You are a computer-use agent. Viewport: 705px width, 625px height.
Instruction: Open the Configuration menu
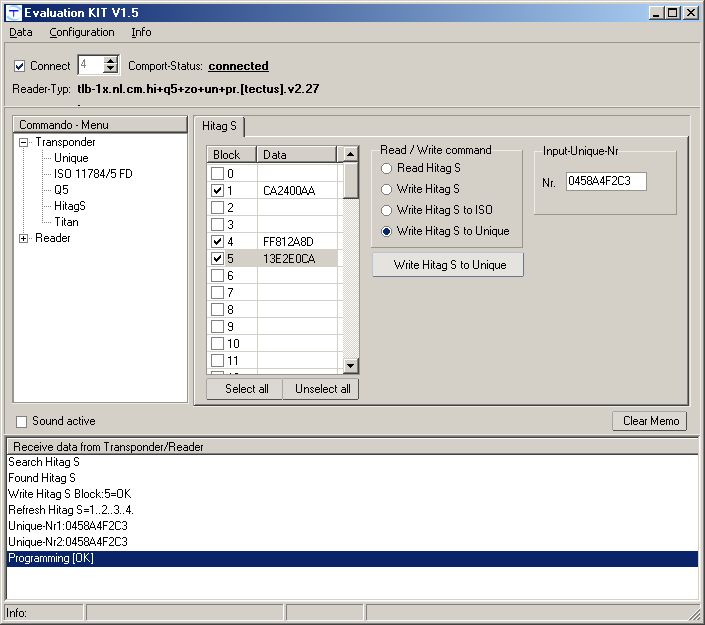click(82, 32)
